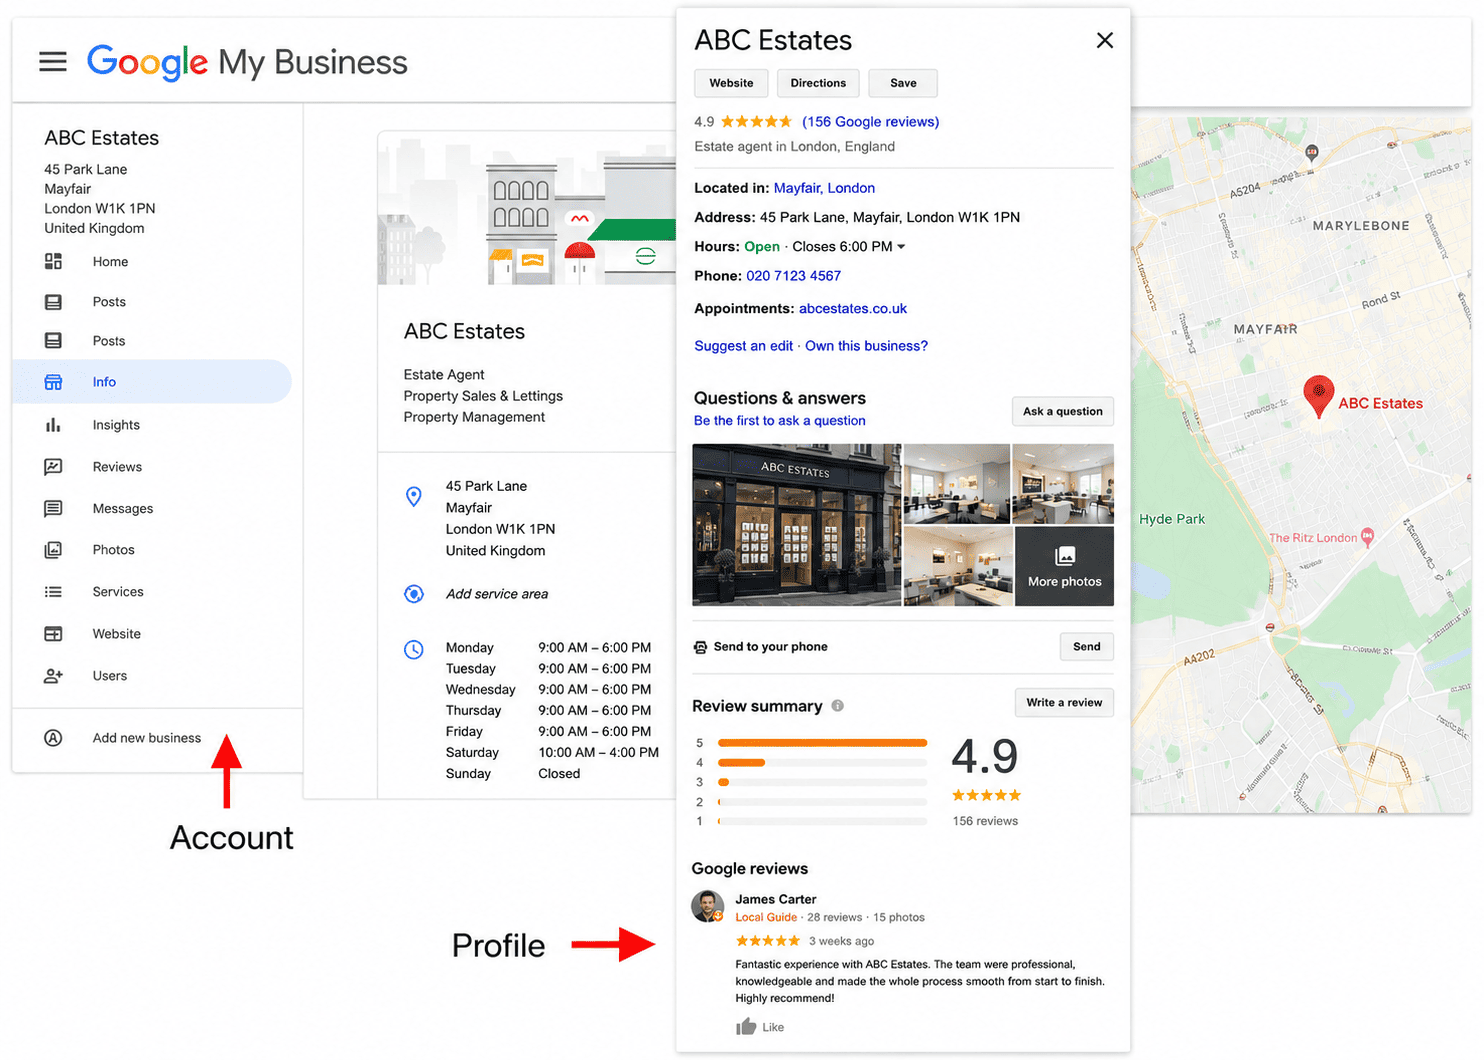Viewport: 1484px width, 1060px height.
Task: Click the Google My Business logo
Action: [x=247, y=62]
